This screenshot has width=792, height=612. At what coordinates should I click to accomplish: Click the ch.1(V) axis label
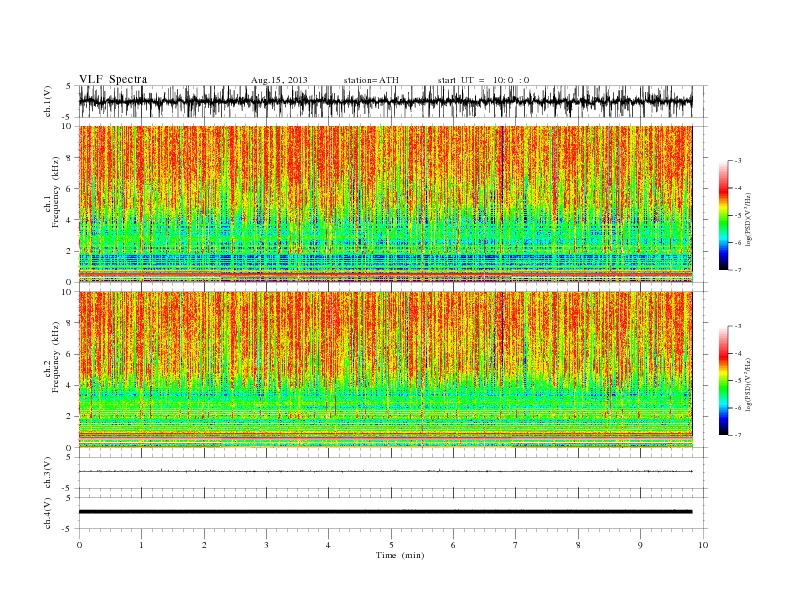[48, 101]
